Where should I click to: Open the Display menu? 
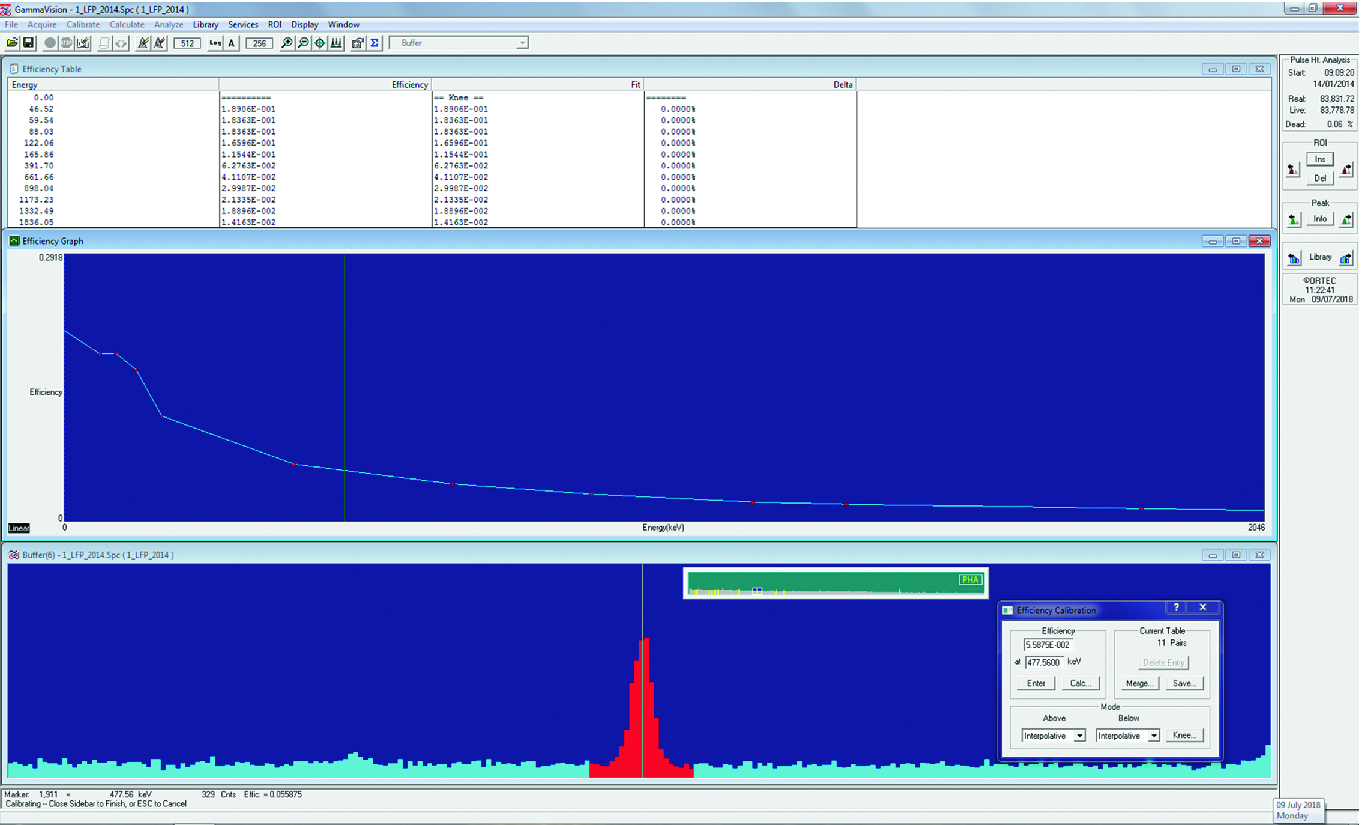click(305, 24)
